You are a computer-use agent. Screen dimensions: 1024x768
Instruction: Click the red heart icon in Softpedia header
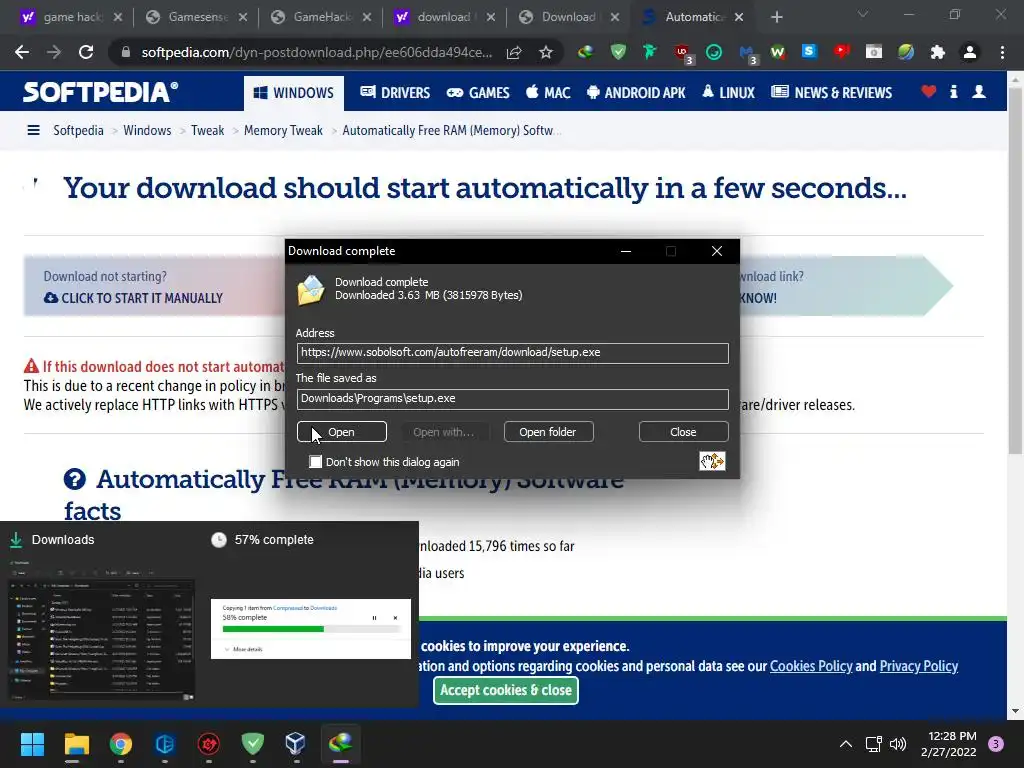point(928,92)
